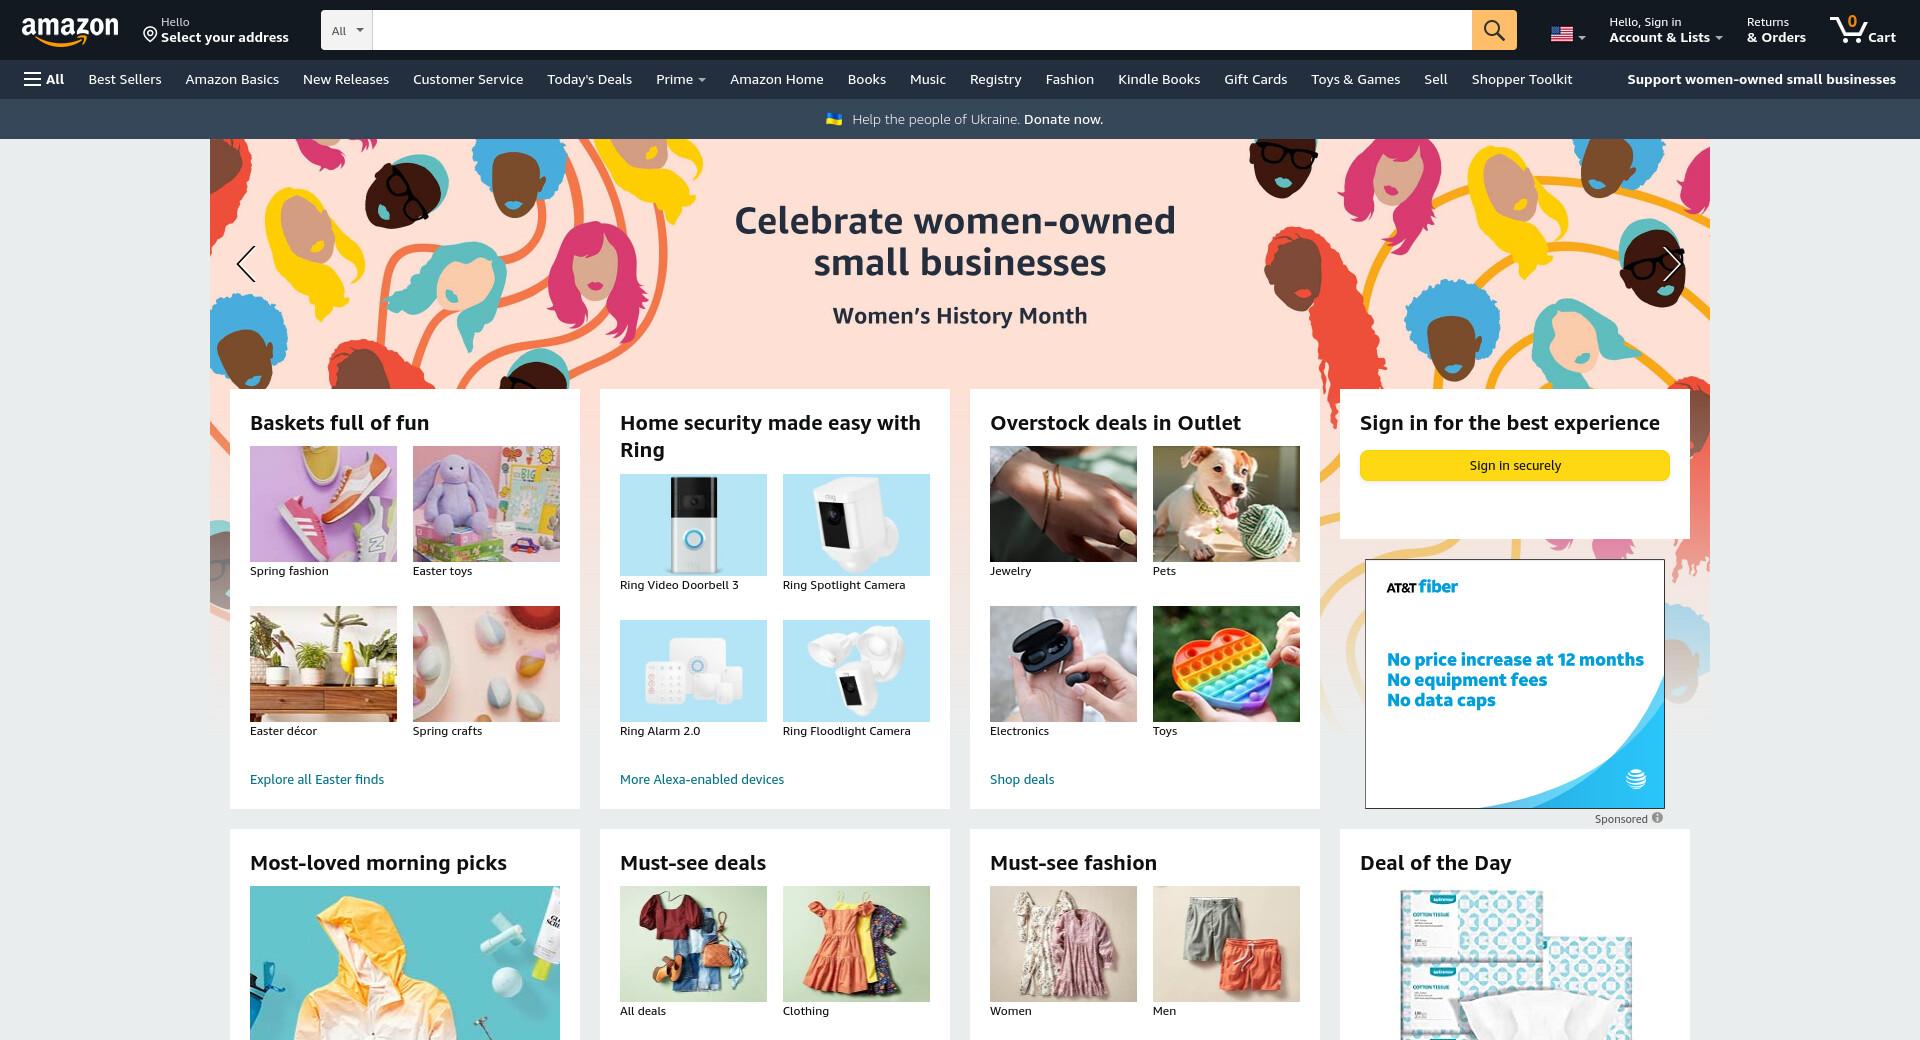Open the shopping cart icon
1920x1040 pixels.
coord(1862,30)
